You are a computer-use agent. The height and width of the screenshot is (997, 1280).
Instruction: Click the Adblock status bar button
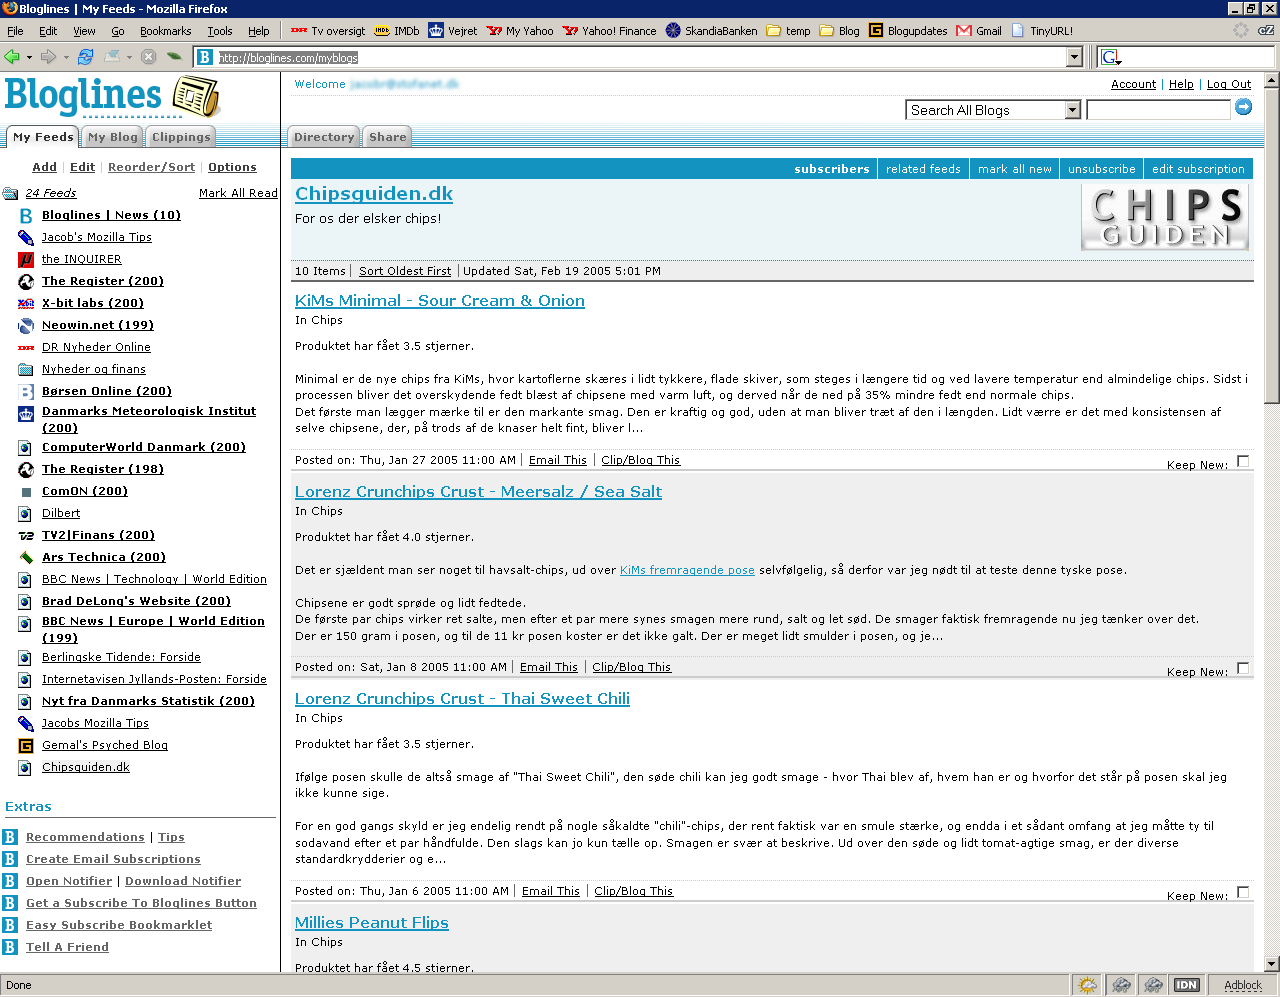coord(1243,985)
